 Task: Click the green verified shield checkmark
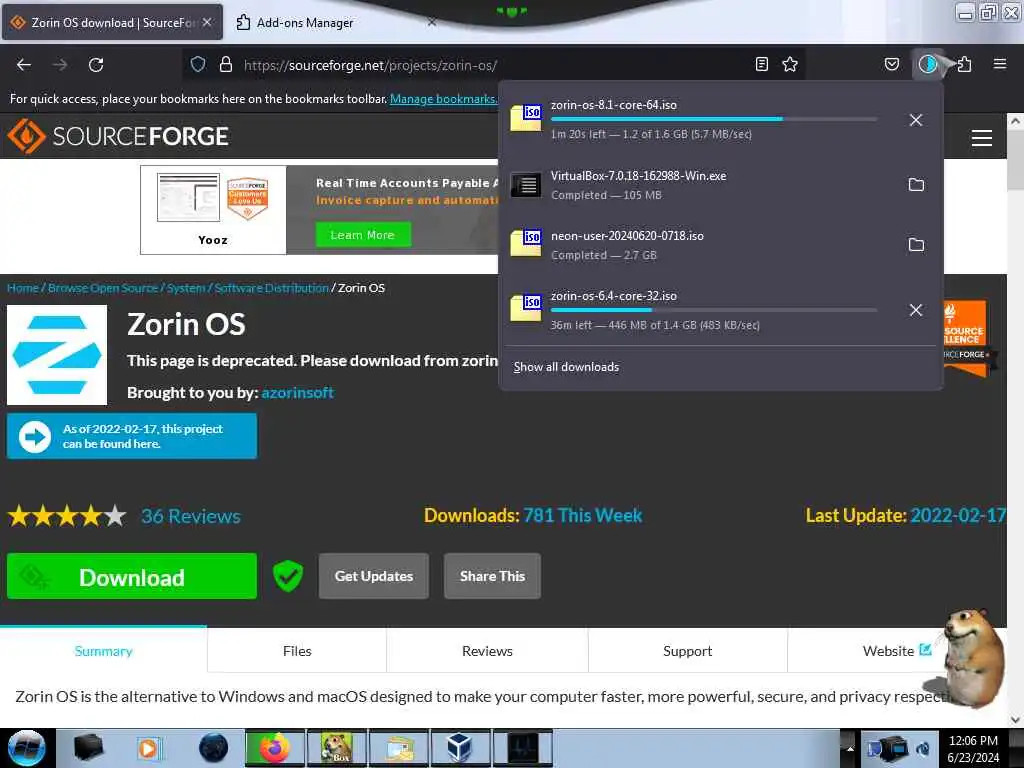288,576
